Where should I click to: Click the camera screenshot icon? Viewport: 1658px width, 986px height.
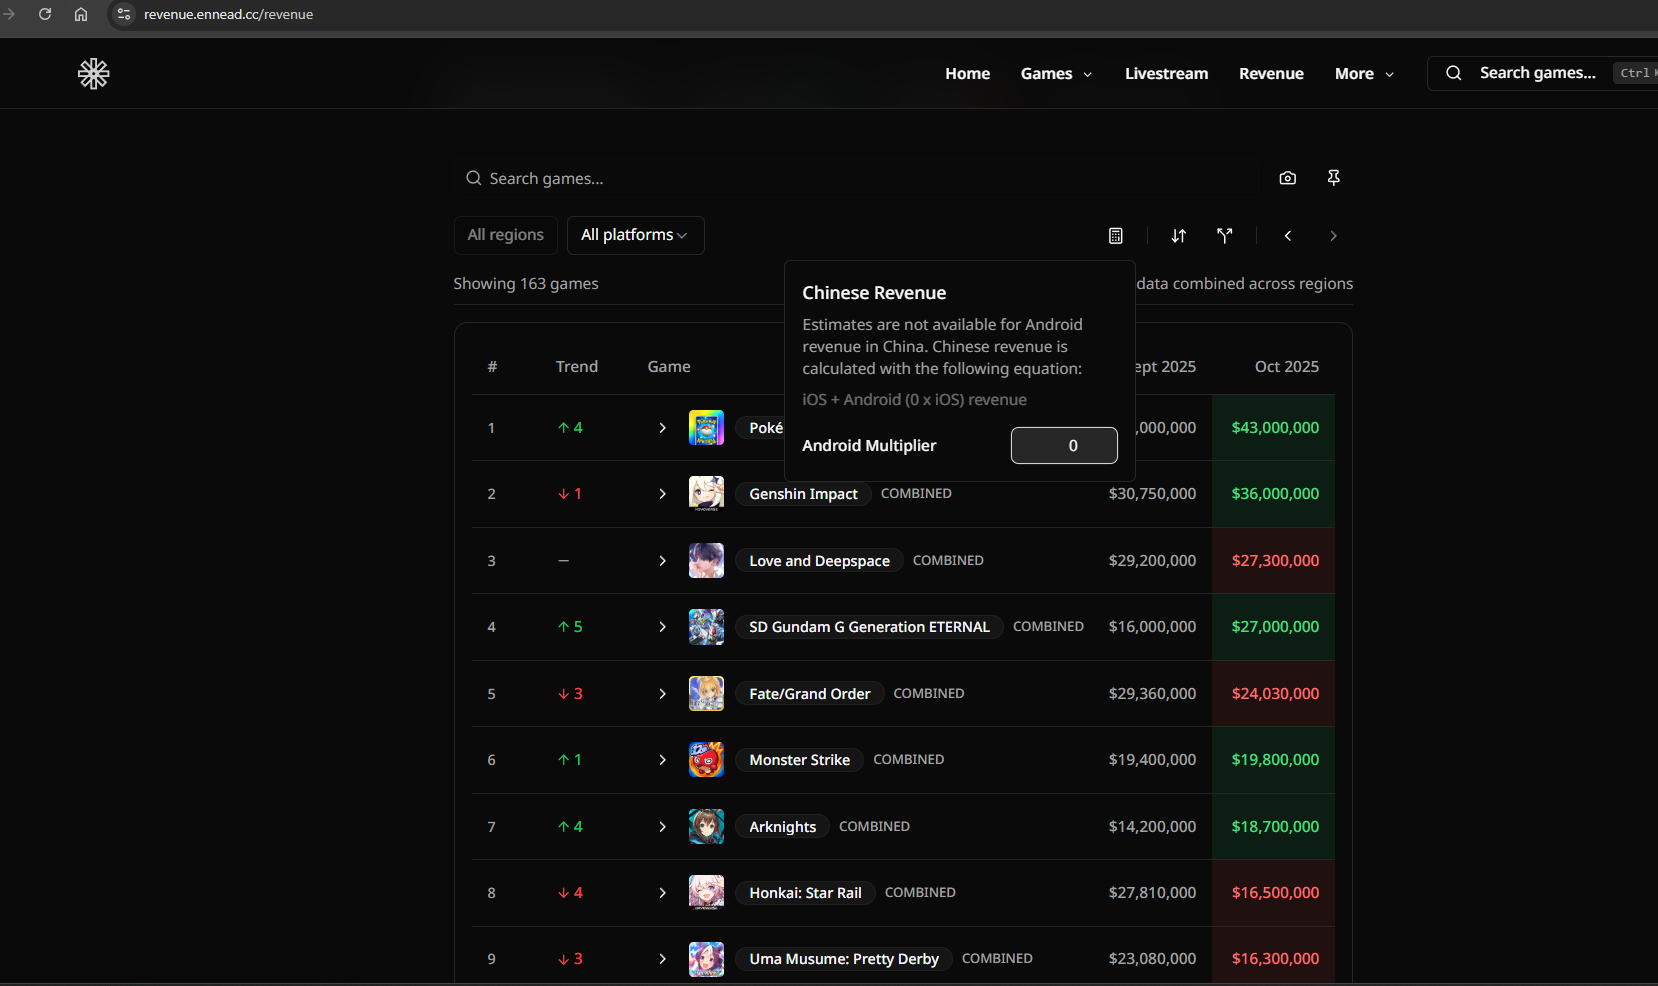pyautogui.click(x=1287, y=178)
